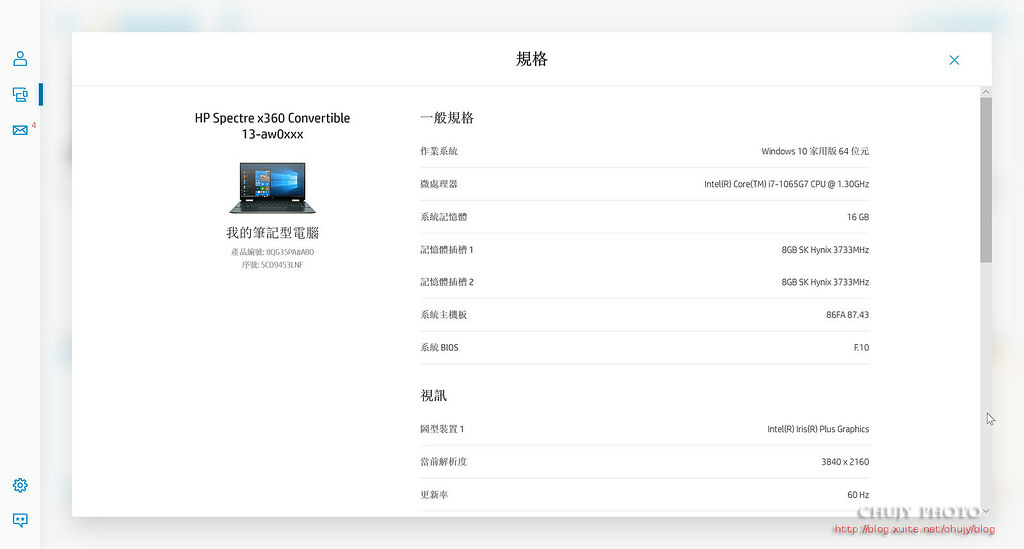Click the 規格 dialog title
Screen dimensions: 1024x549
pos(532,59)
